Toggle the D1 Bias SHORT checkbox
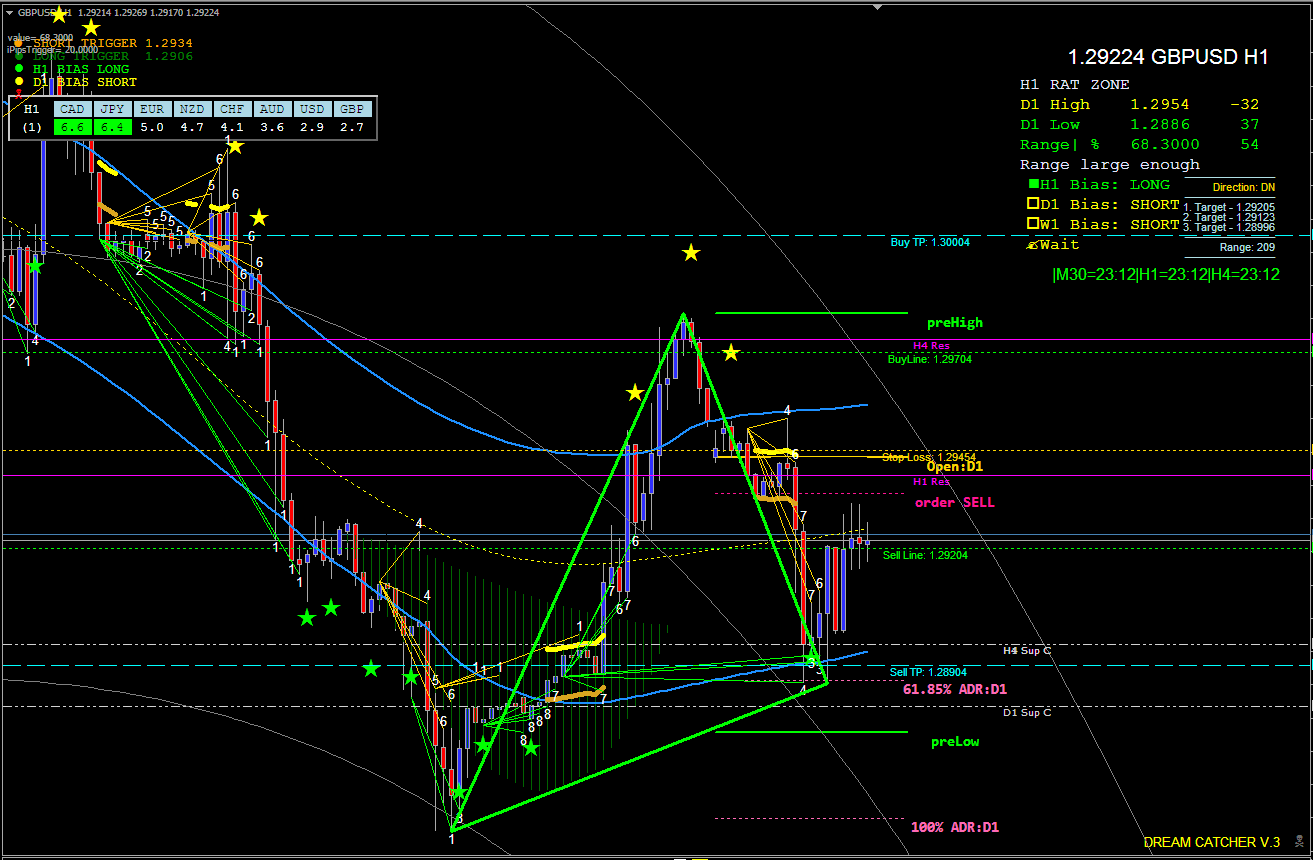The image size is (1313, 860). [x=1031, y=204]
